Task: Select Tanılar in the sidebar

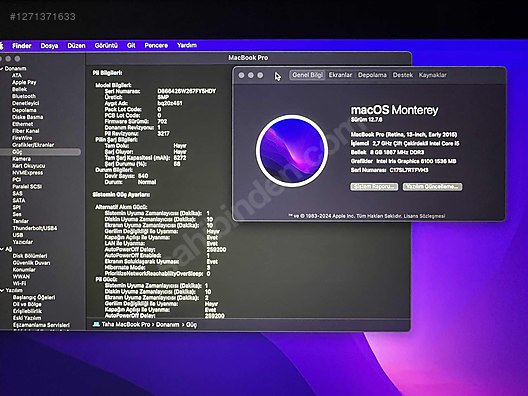Action: pos(21,221)
